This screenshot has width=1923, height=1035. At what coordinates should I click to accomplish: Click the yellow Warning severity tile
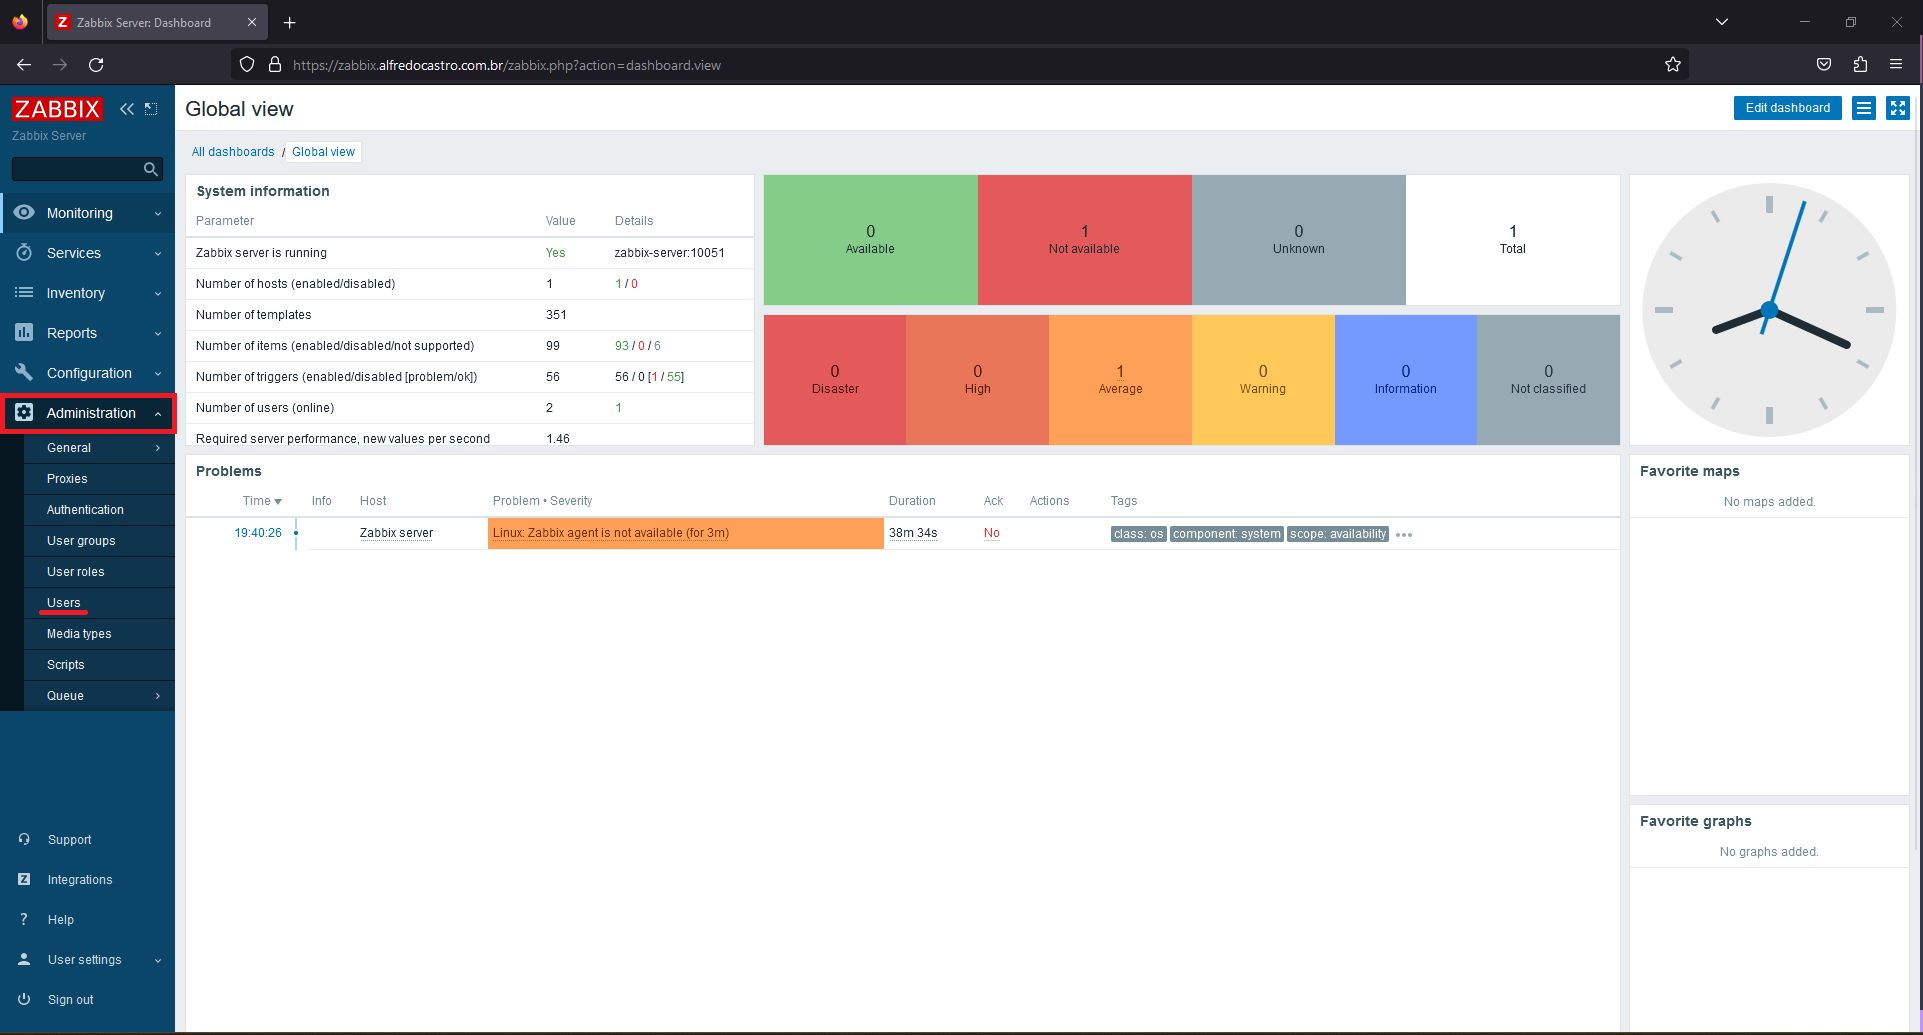coord(1263,380)
